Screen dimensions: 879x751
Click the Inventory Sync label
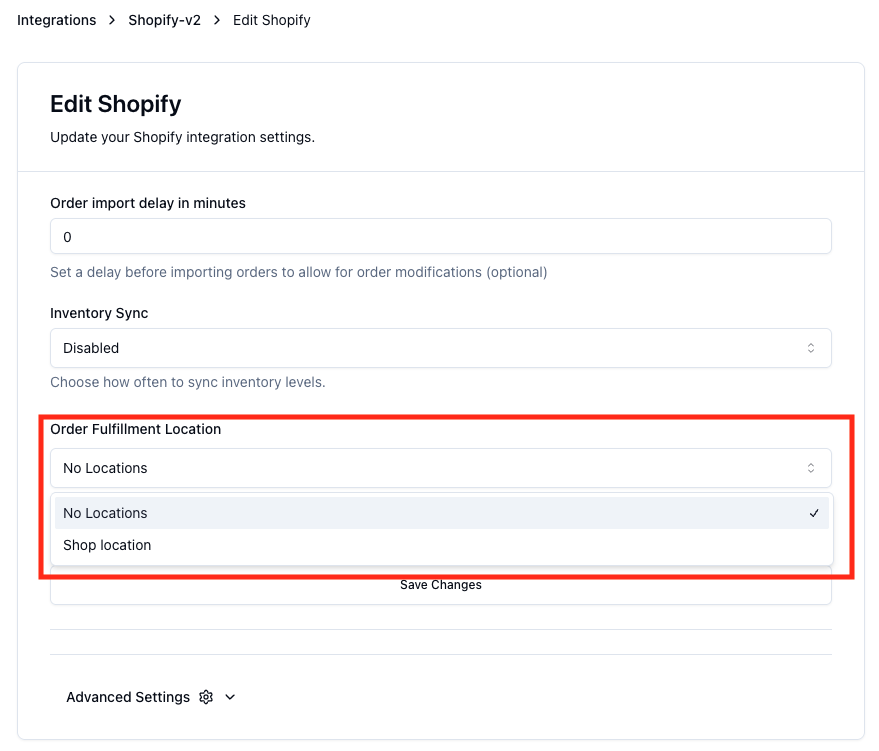pos(99,313)
